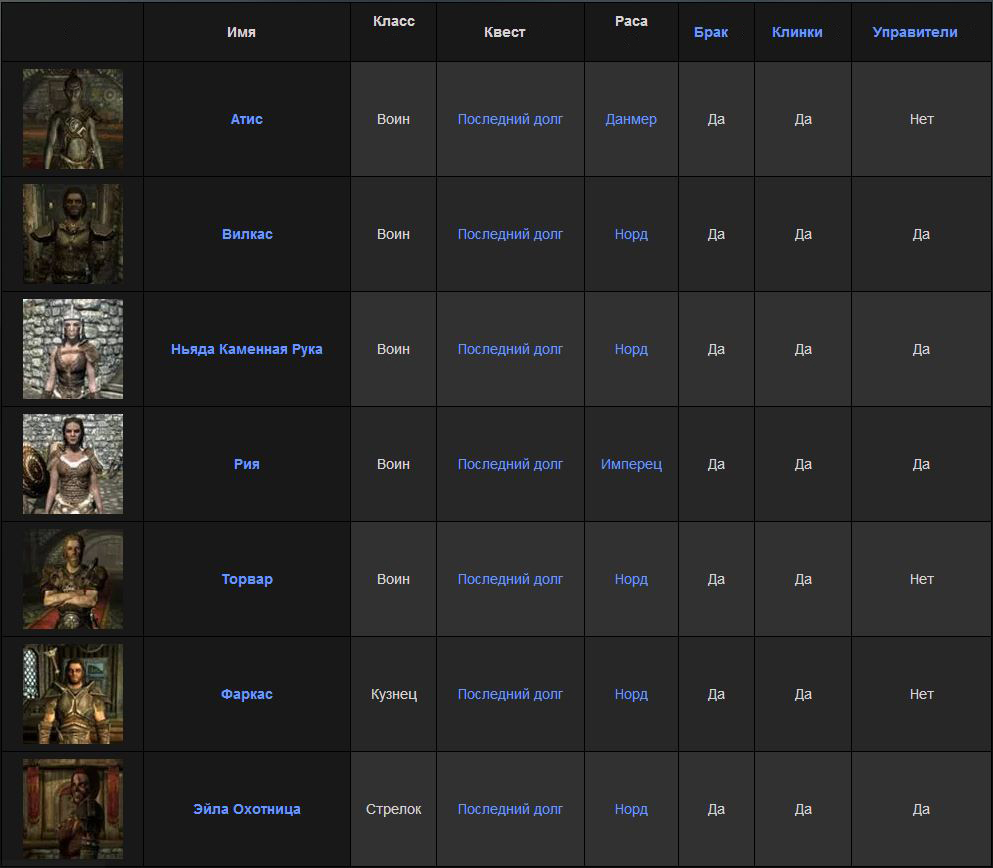Open the Ньяда Каменная Рука link
Screen dimensions: 993x868
coord(246,349)
